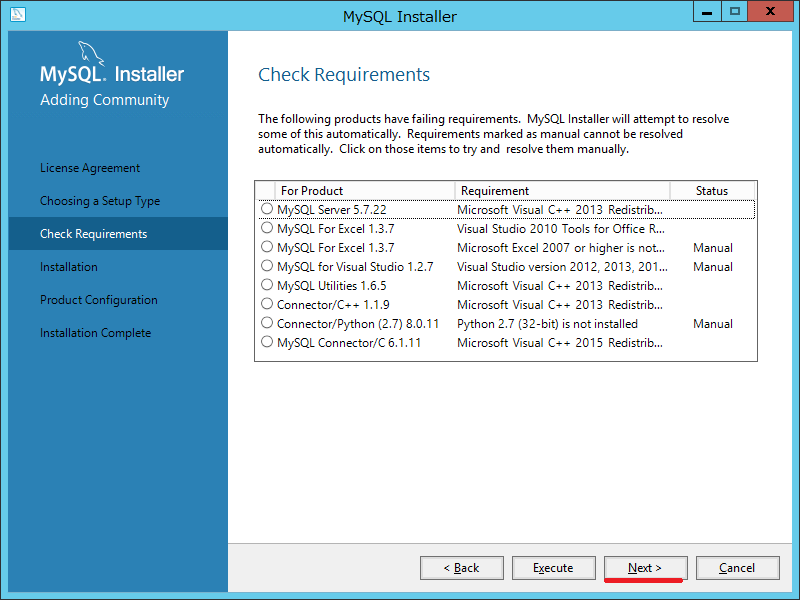
Task: Click 'Visual Studio version 2012, 2013, 201...' requirement
Action: click(562, 267)
